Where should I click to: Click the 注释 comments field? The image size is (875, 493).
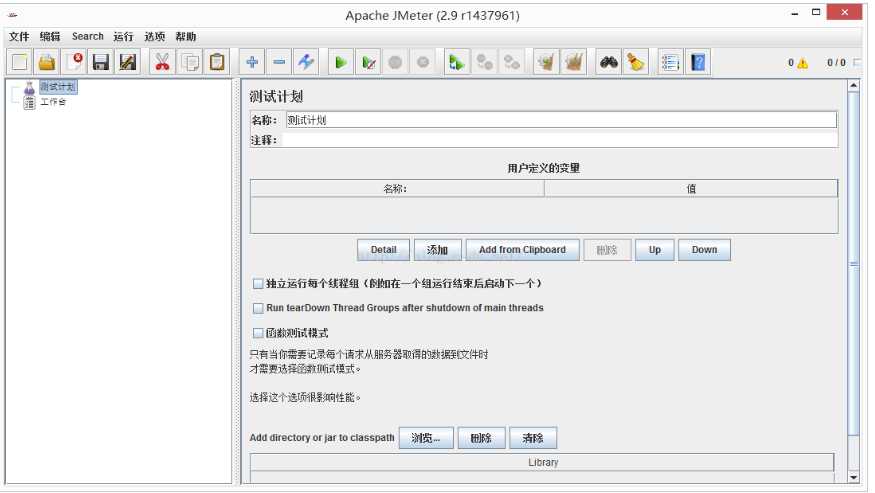(x=561, y=140)
